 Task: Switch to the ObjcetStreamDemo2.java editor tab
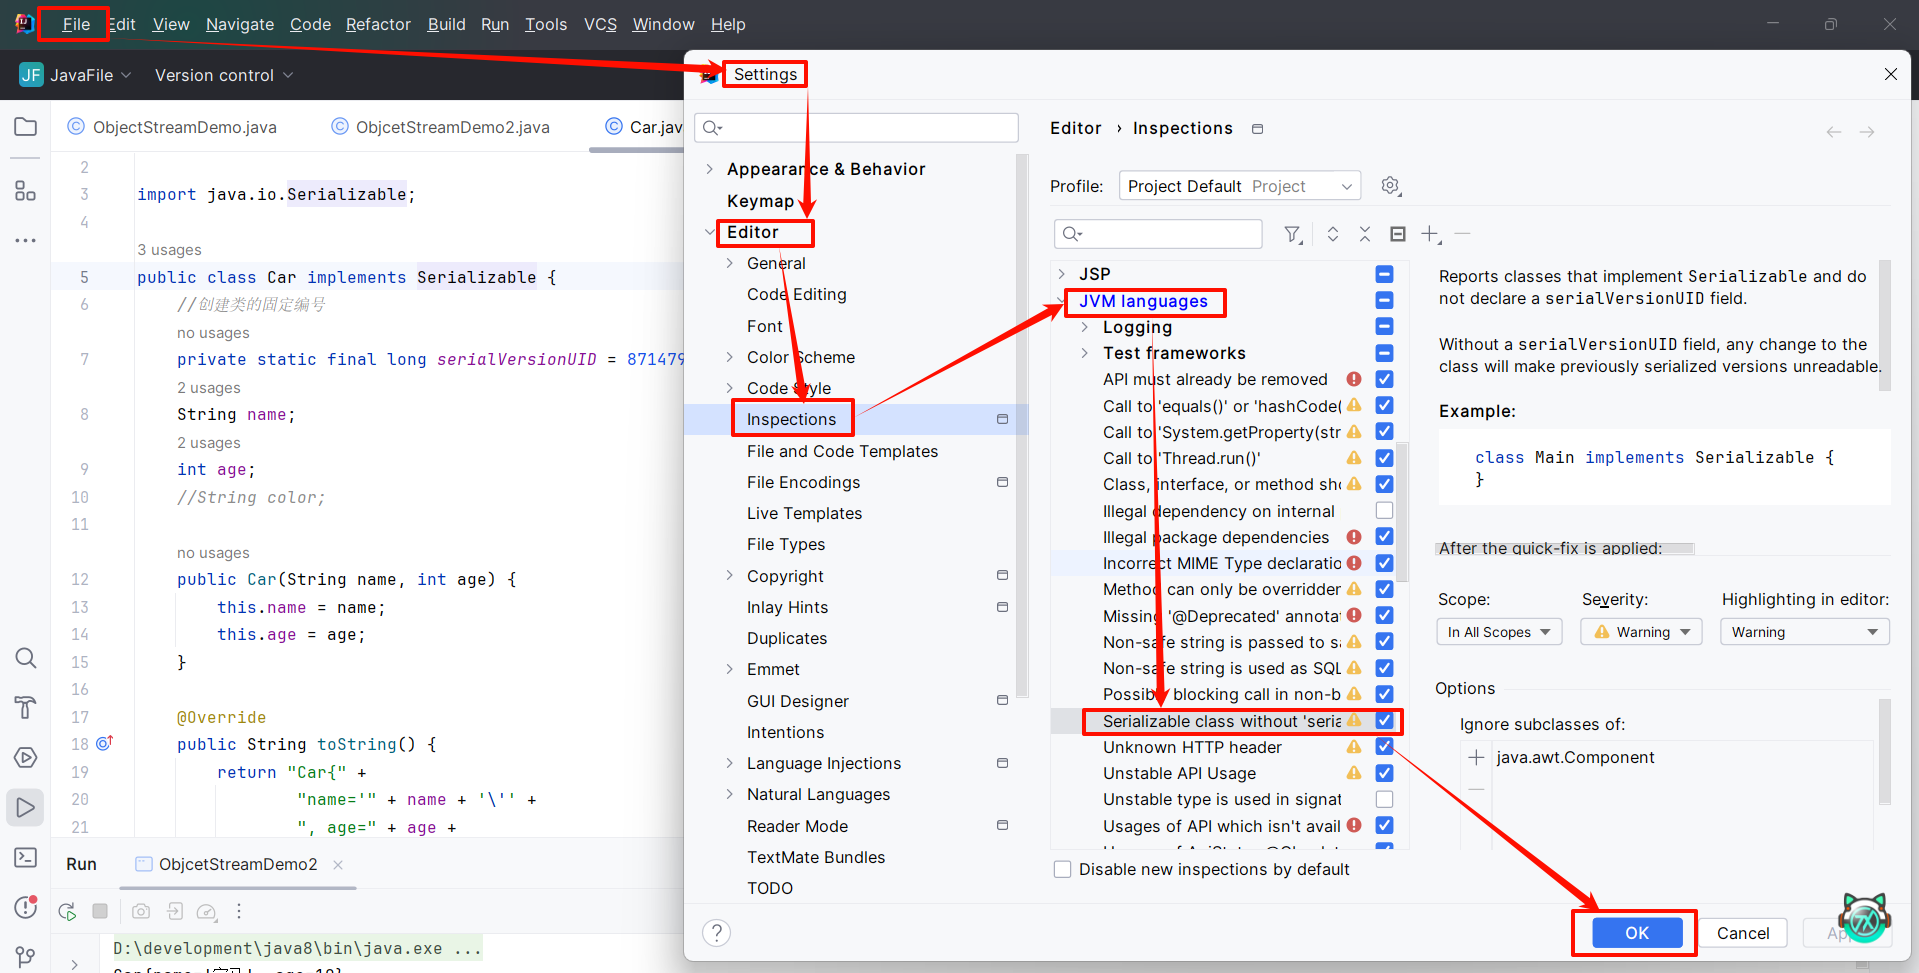point(440,127)
